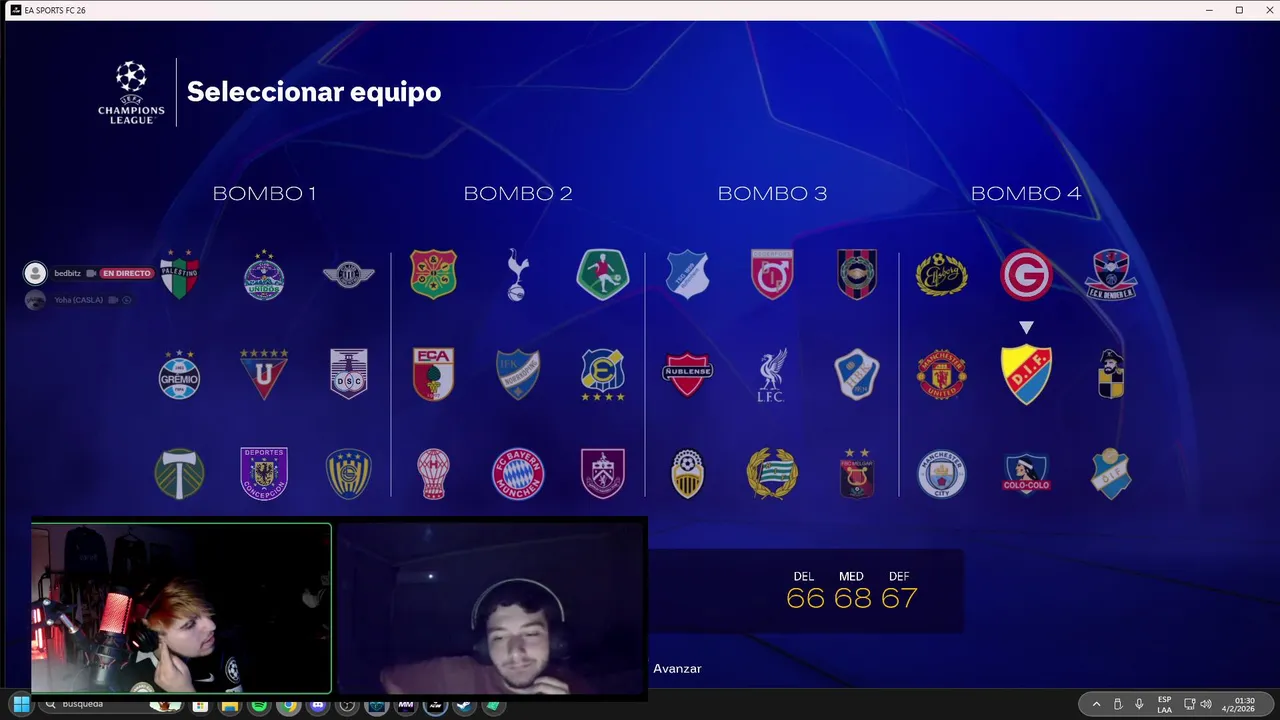Click the Avanzar button
The height and width of the screenshot is (720, 1280).
(677, 668)
